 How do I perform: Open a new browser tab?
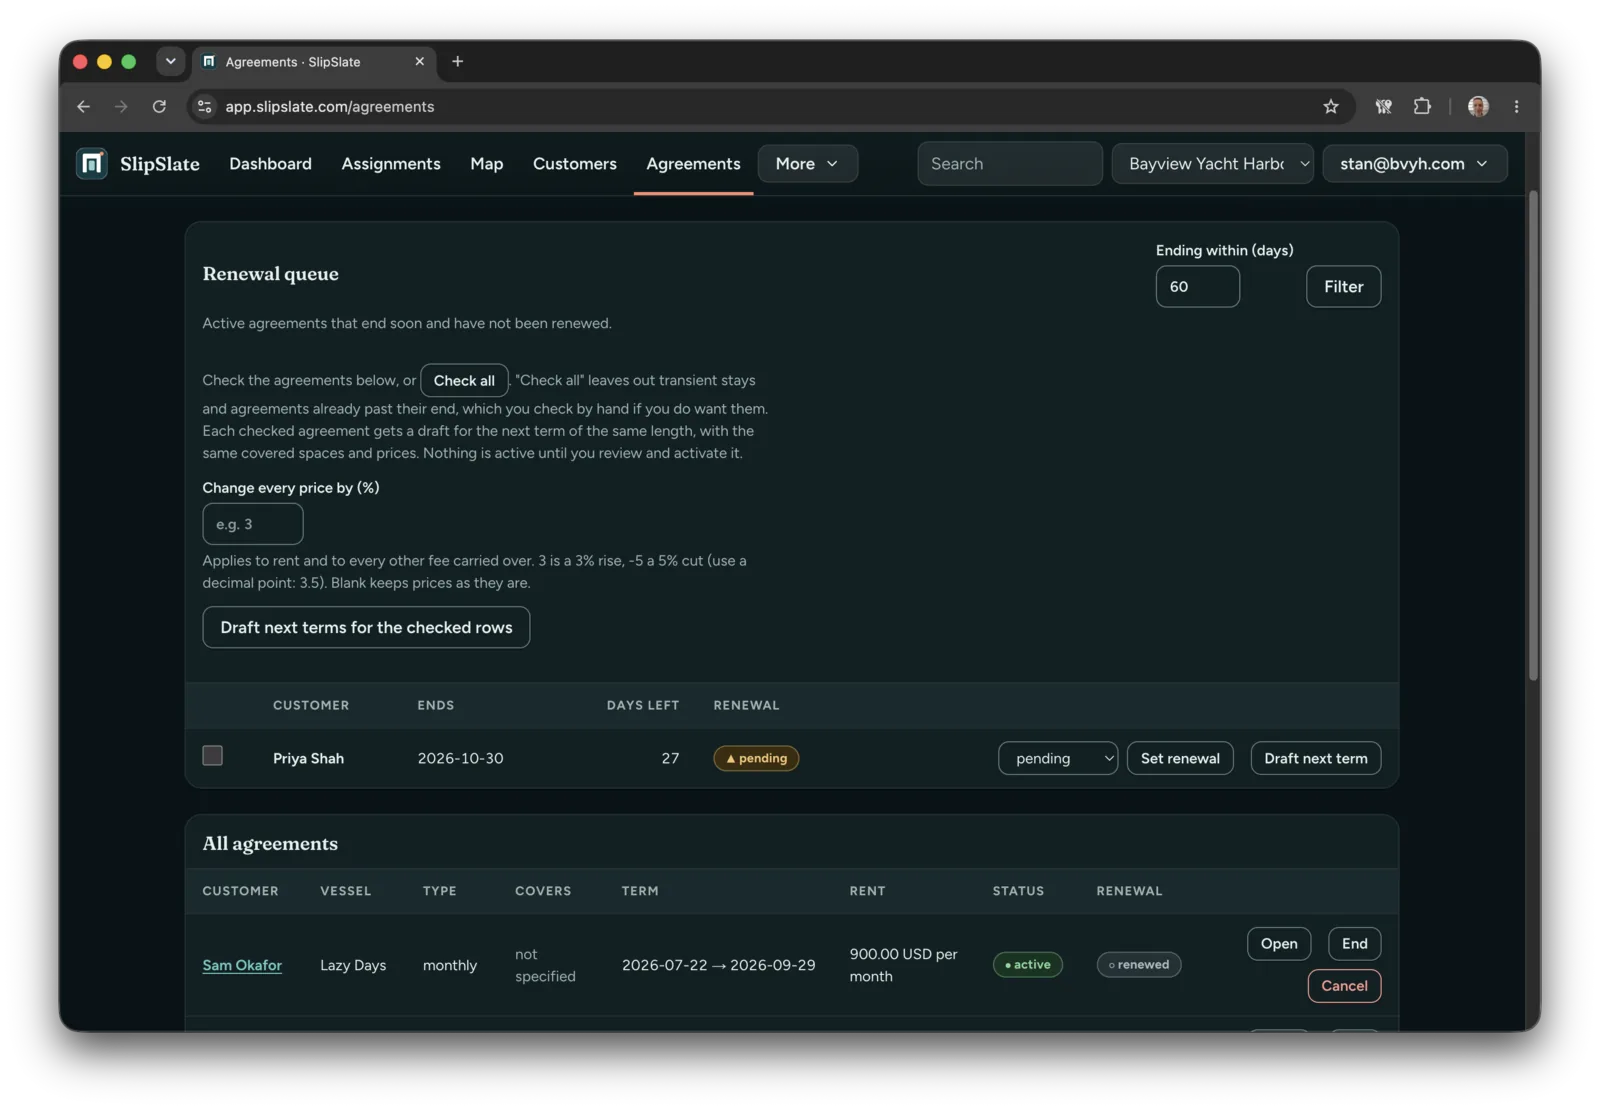pos(457,61)
